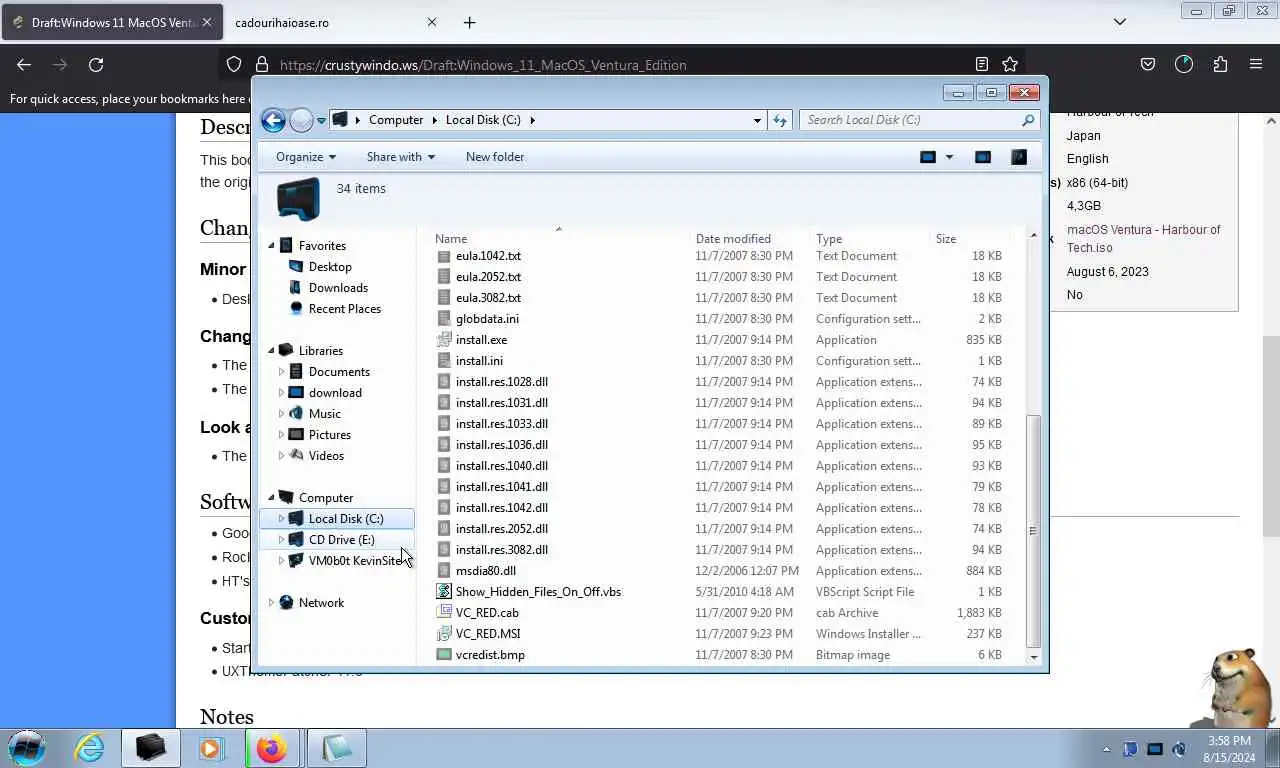Select the Videos library
The image size is (1280, 768).
point(326,456)
